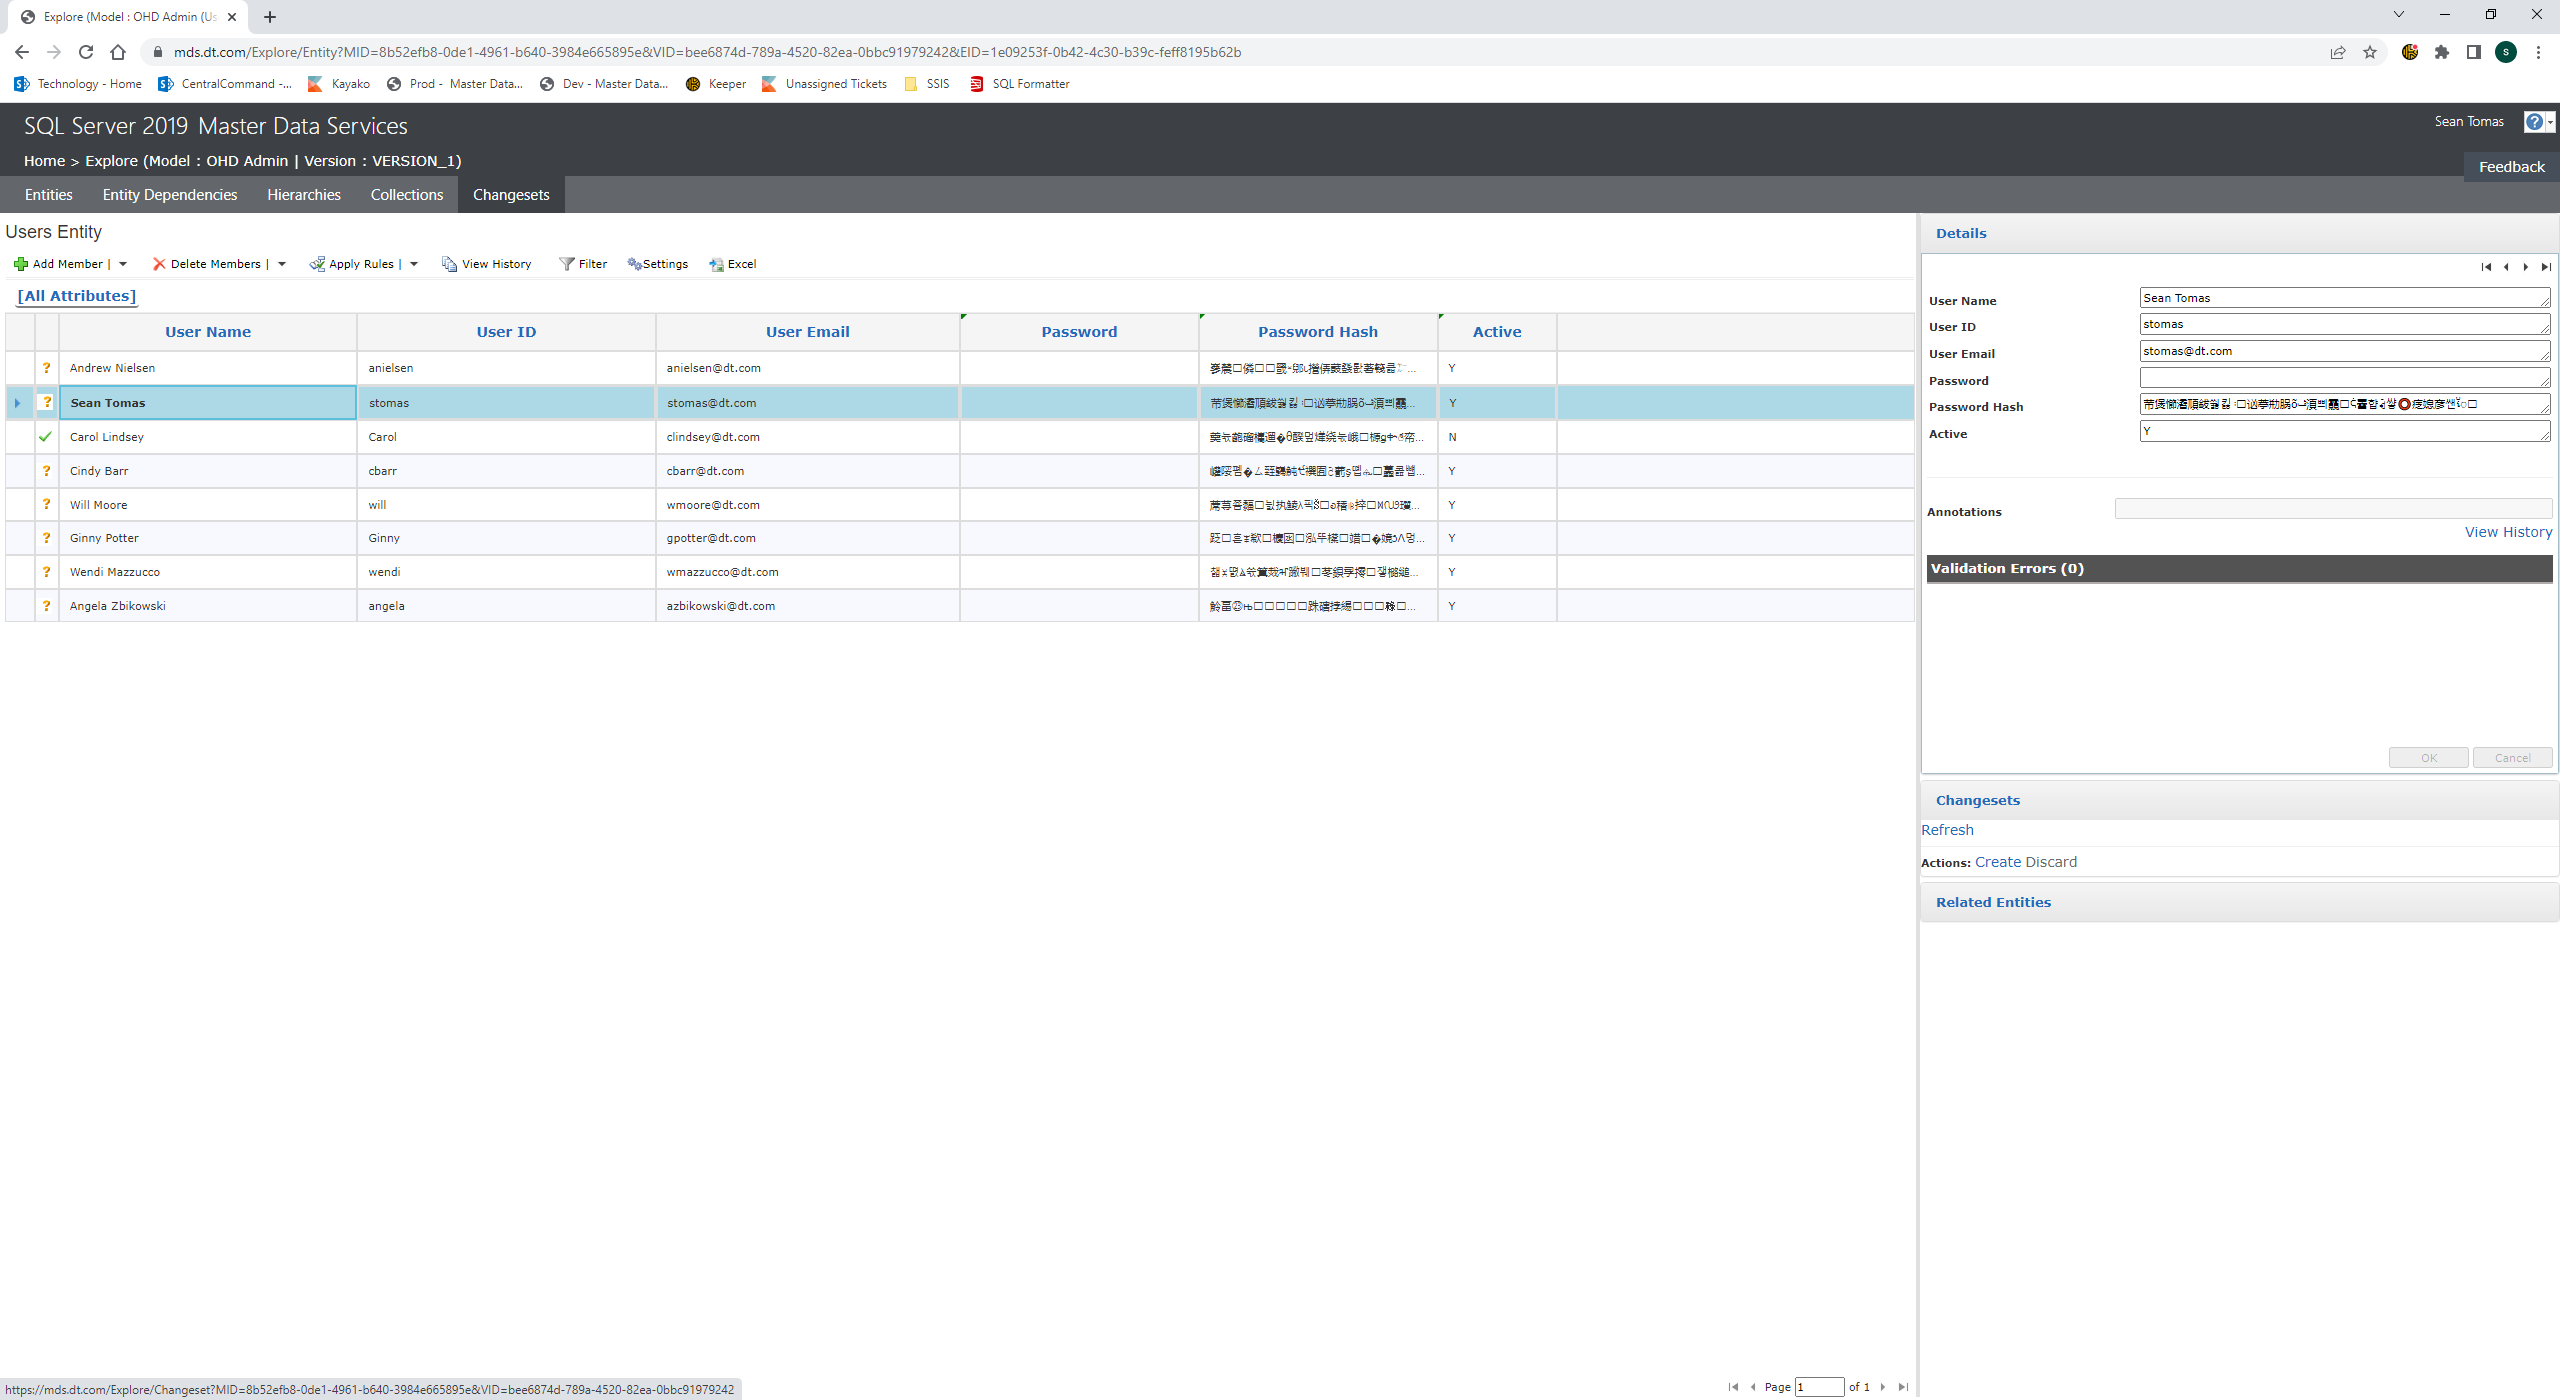
Task: Select the row header for Carol Lindsey
Action: pyautogui.click(x=19, y=437)
